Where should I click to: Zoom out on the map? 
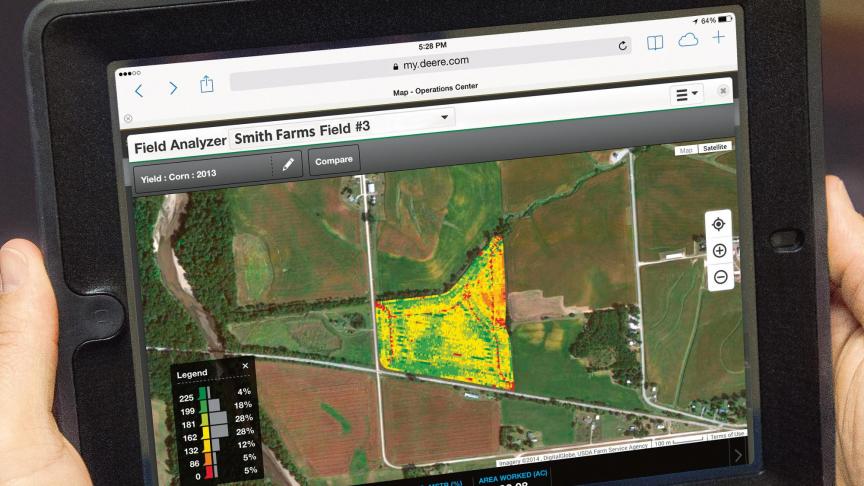720,277
